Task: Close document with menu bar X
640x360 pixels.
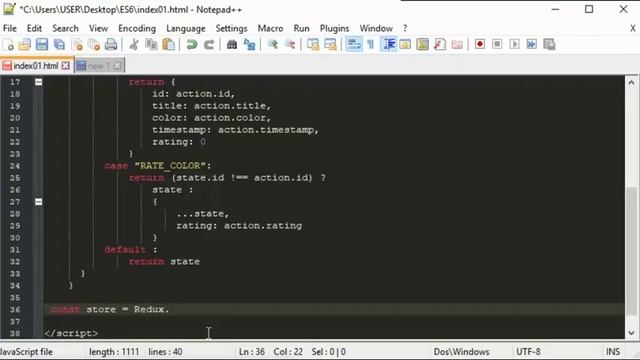Action: click(x=633, y=28)
